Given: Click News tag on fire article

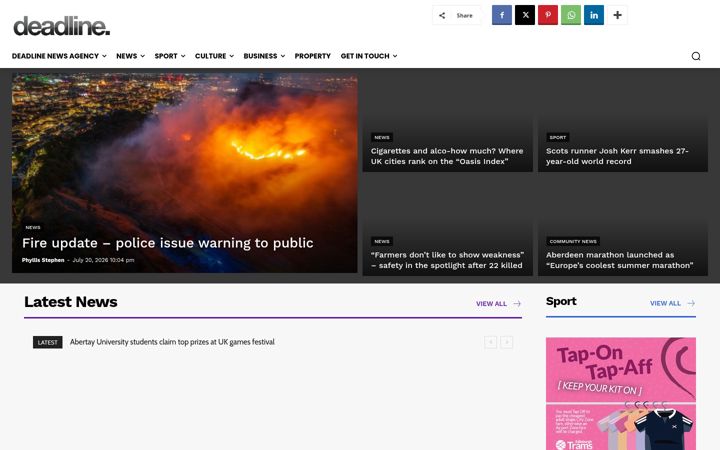Looking at the screenshot, I should 33,227.
